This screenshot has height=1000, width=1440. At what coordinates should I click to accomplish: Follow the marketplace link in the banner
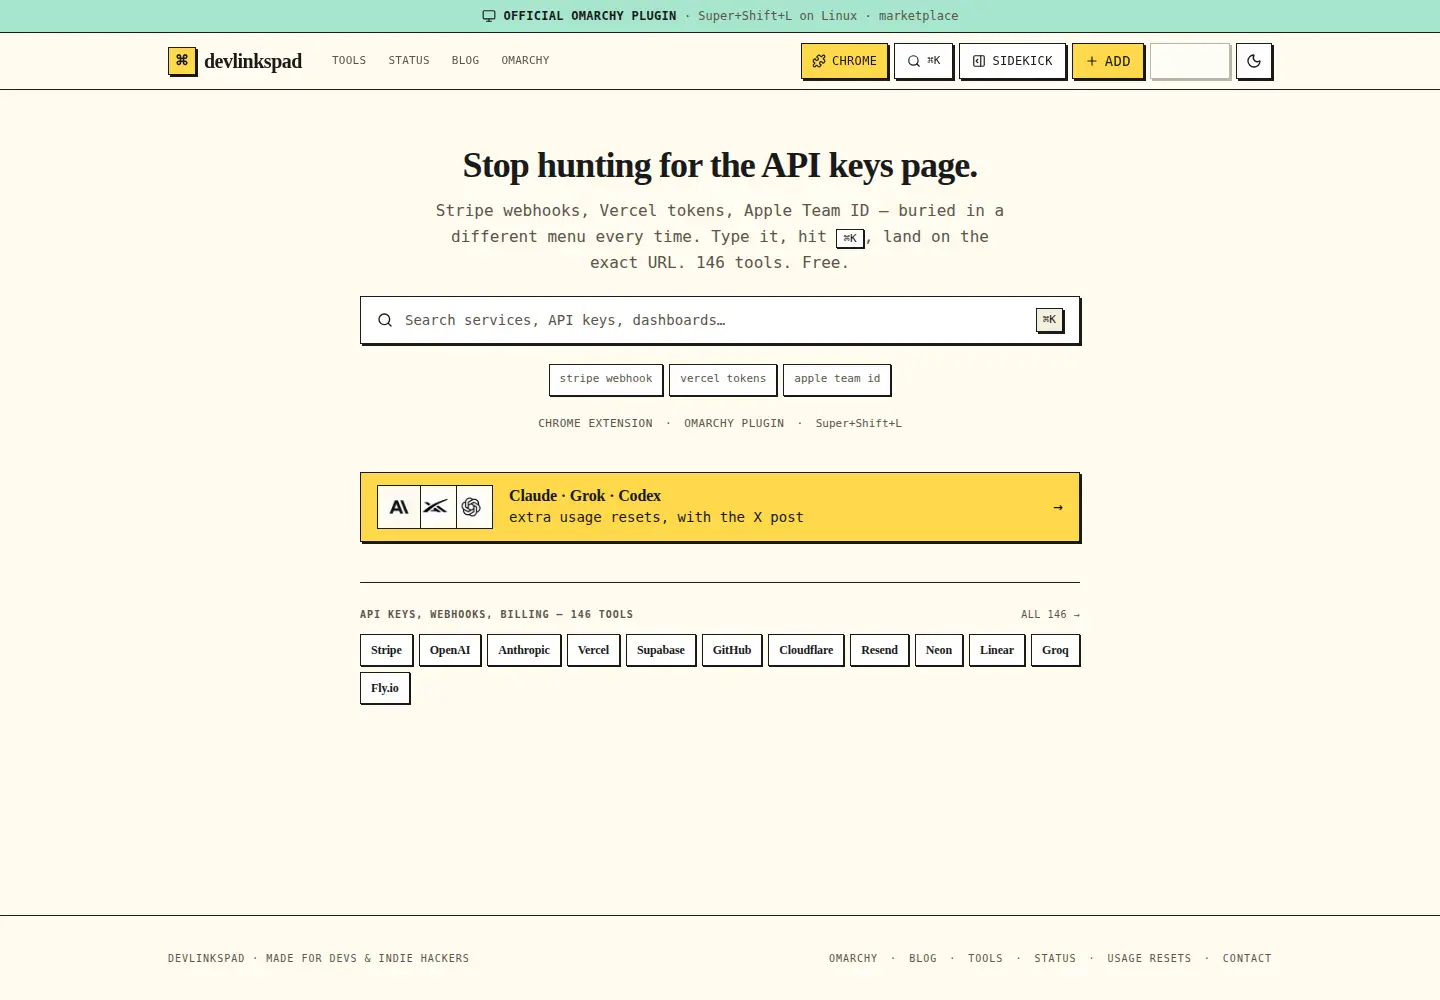(918, 16)
